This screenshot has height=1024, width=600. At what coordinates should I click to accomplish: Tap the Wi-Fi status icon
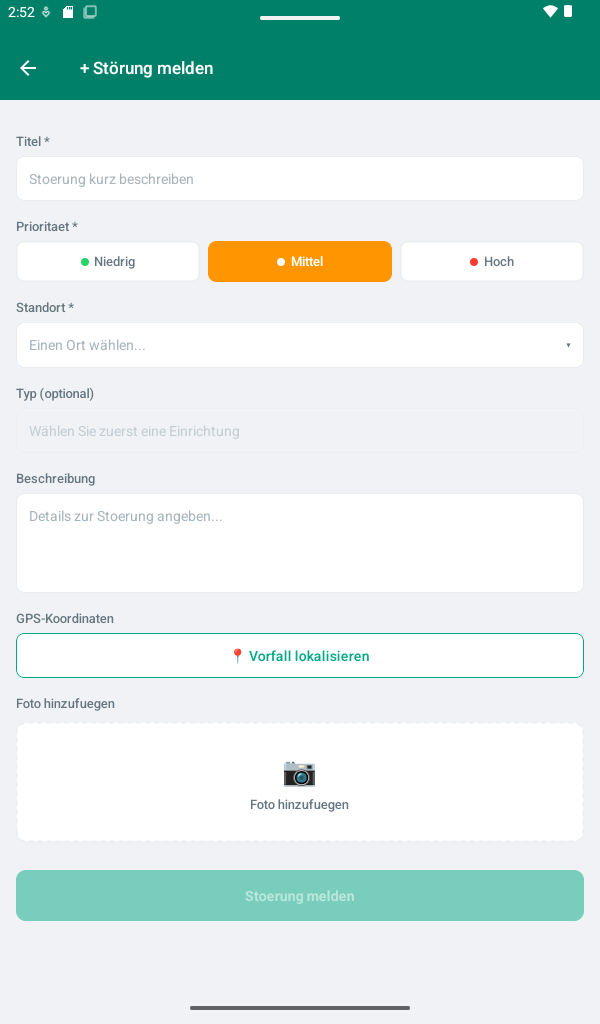[x=550, y=11]
